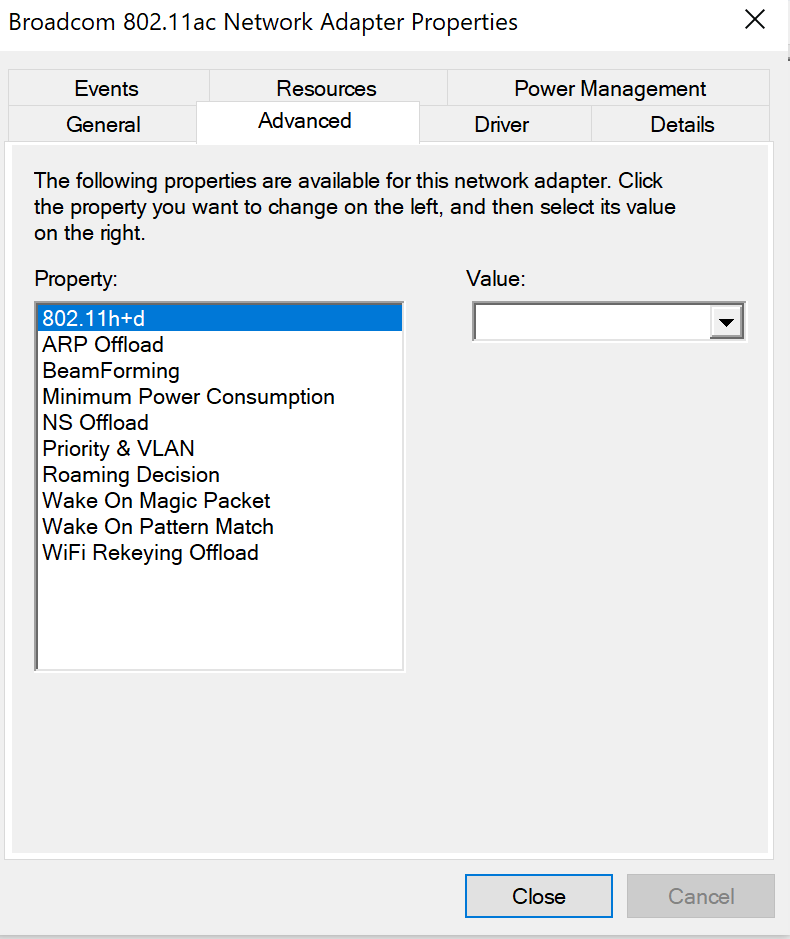This screenshot has width=790, height=939.
Task: Choose Roaming Decision property
Action: (x=219, y=474)
